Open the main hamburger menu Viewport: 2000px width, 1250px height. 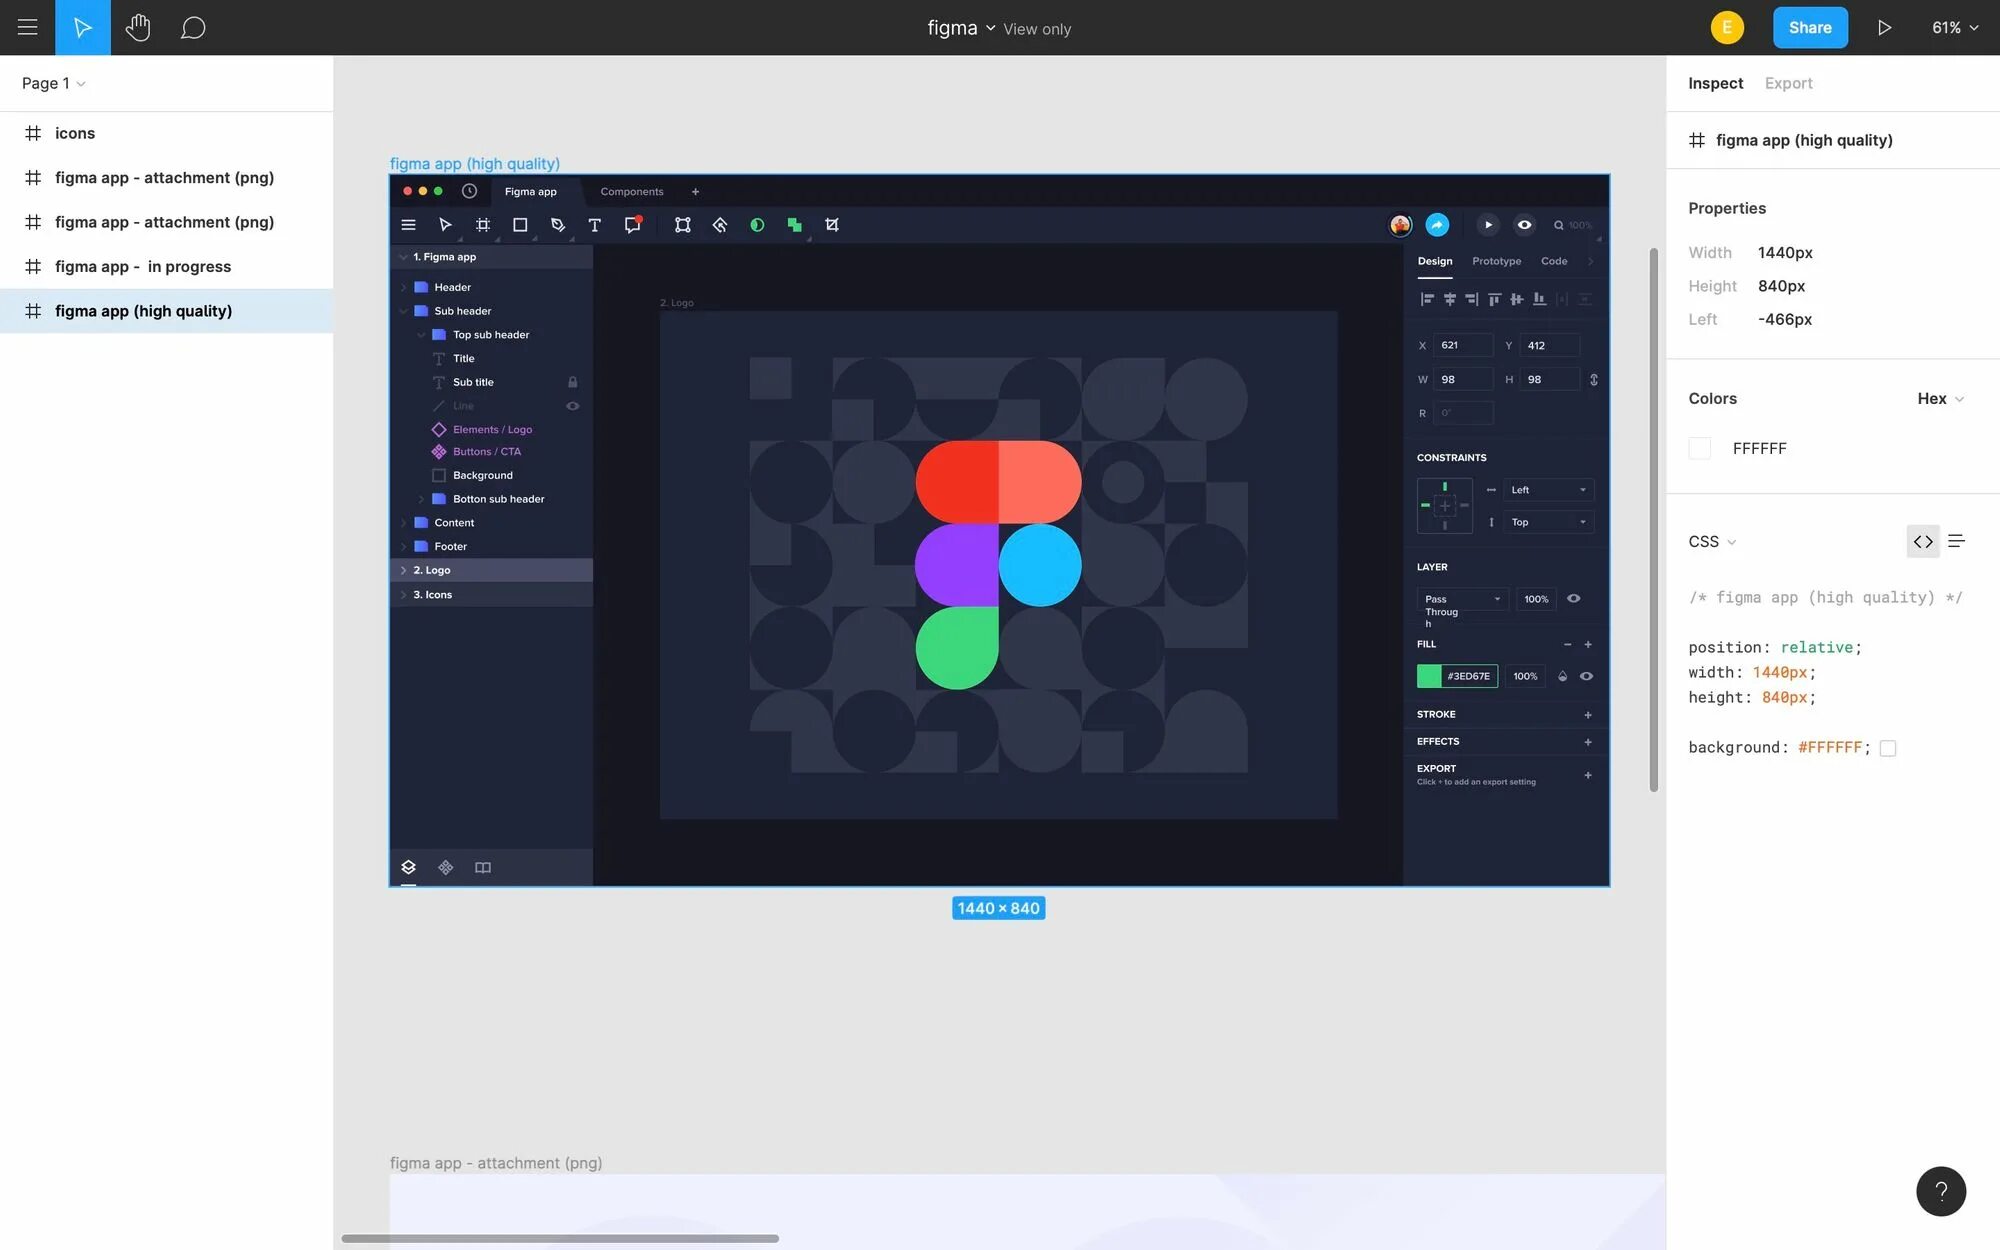27,27
